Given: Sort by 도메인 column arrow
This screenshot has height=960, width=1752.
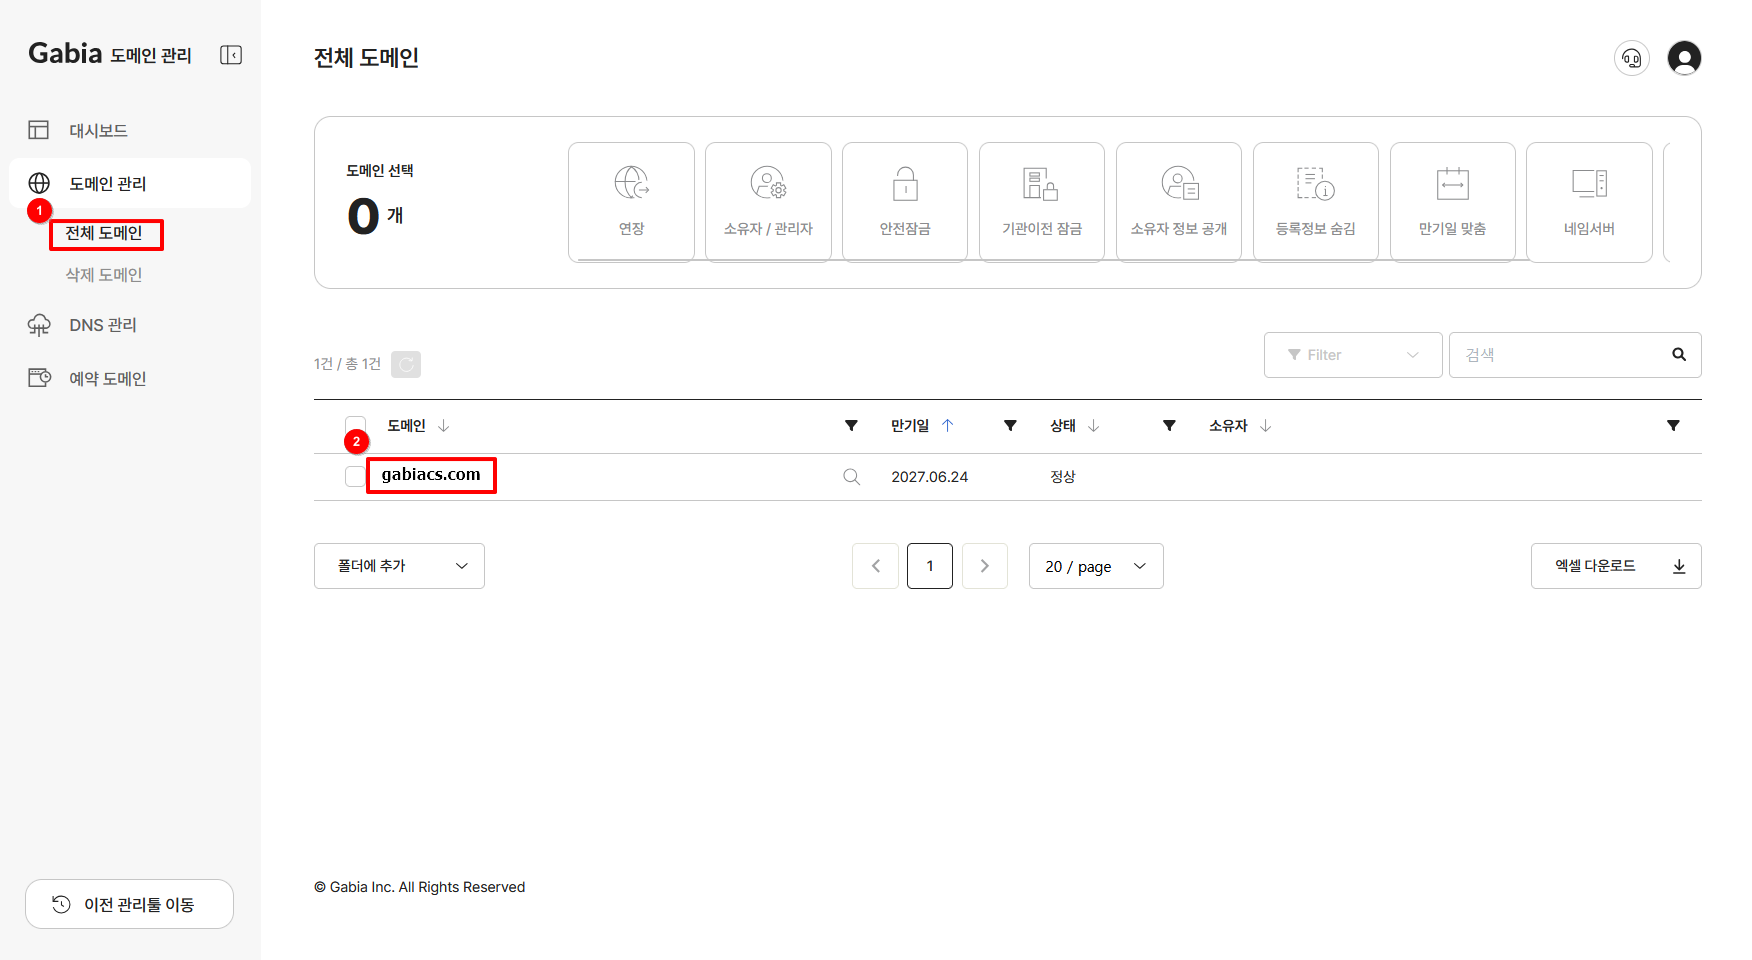Looking at the screenshot, I should tap(444, 426).
